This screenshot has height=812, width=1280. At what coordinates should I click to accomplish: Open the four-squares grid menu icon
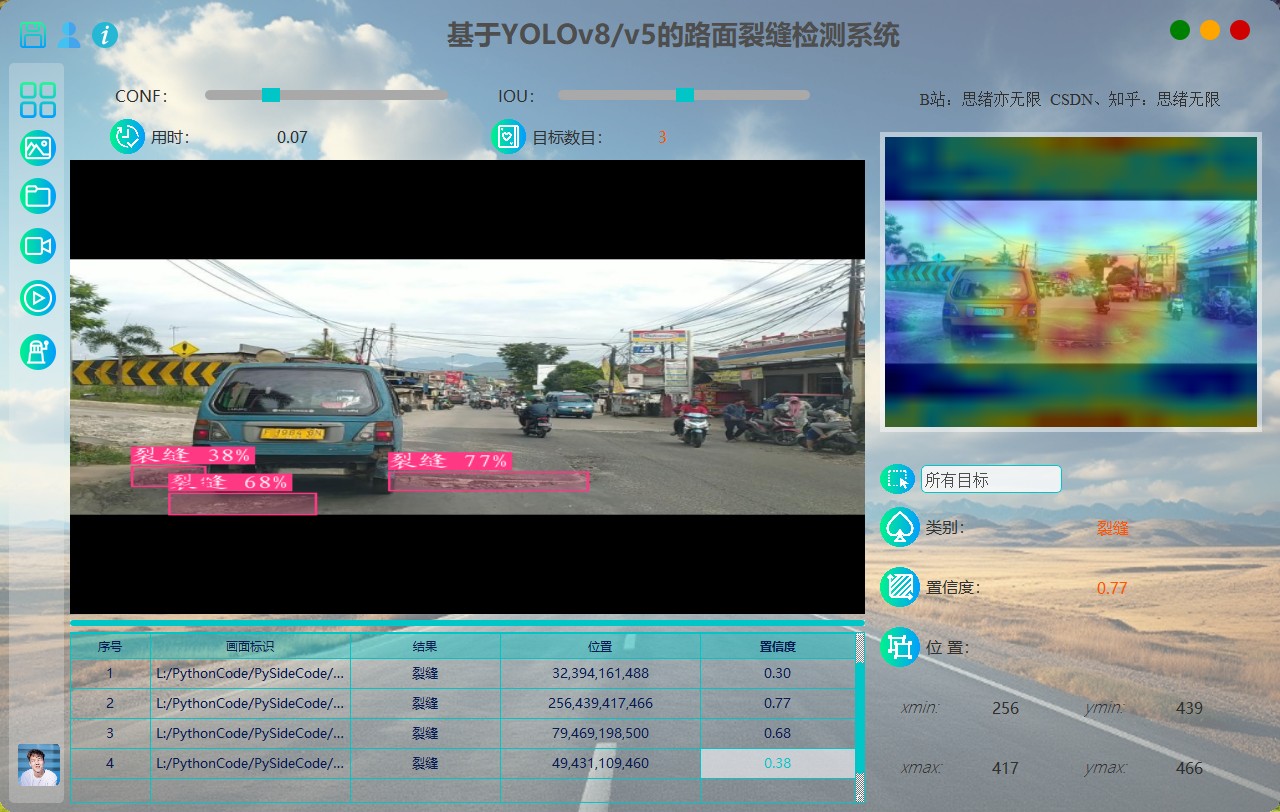[x=38, y=100]
